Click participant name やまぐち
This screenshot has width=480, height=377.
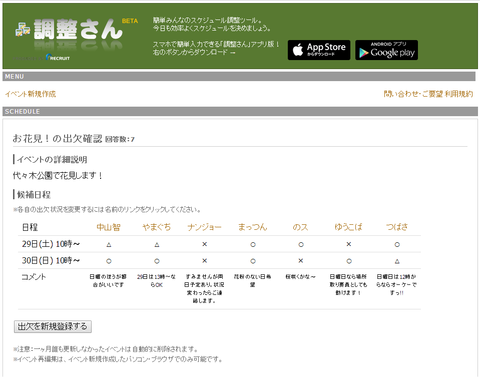pyautogui.click(x=156, y=227)
